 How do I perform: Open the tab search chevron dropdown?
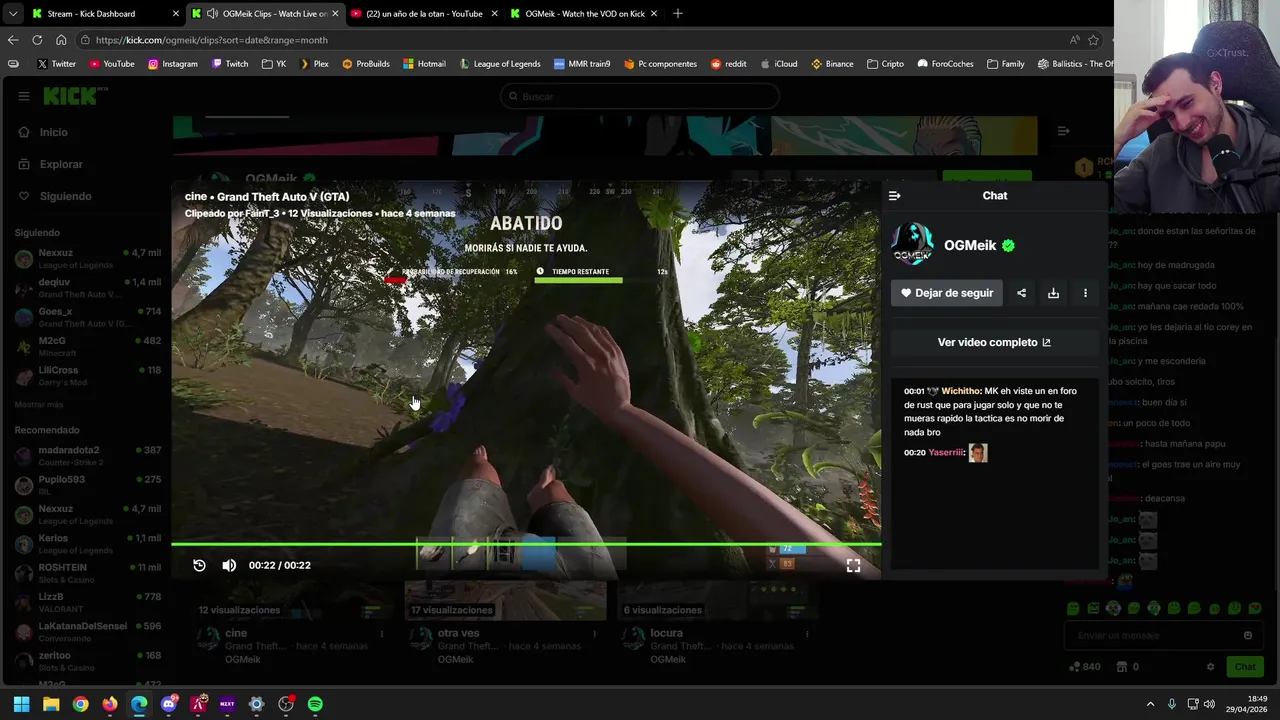coord(12,14)
